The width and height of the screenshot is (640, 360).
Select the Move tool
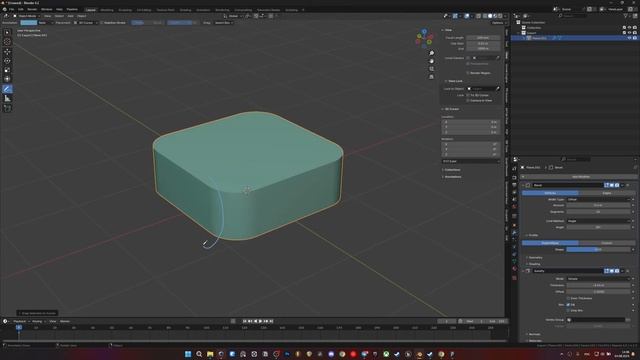7,51
